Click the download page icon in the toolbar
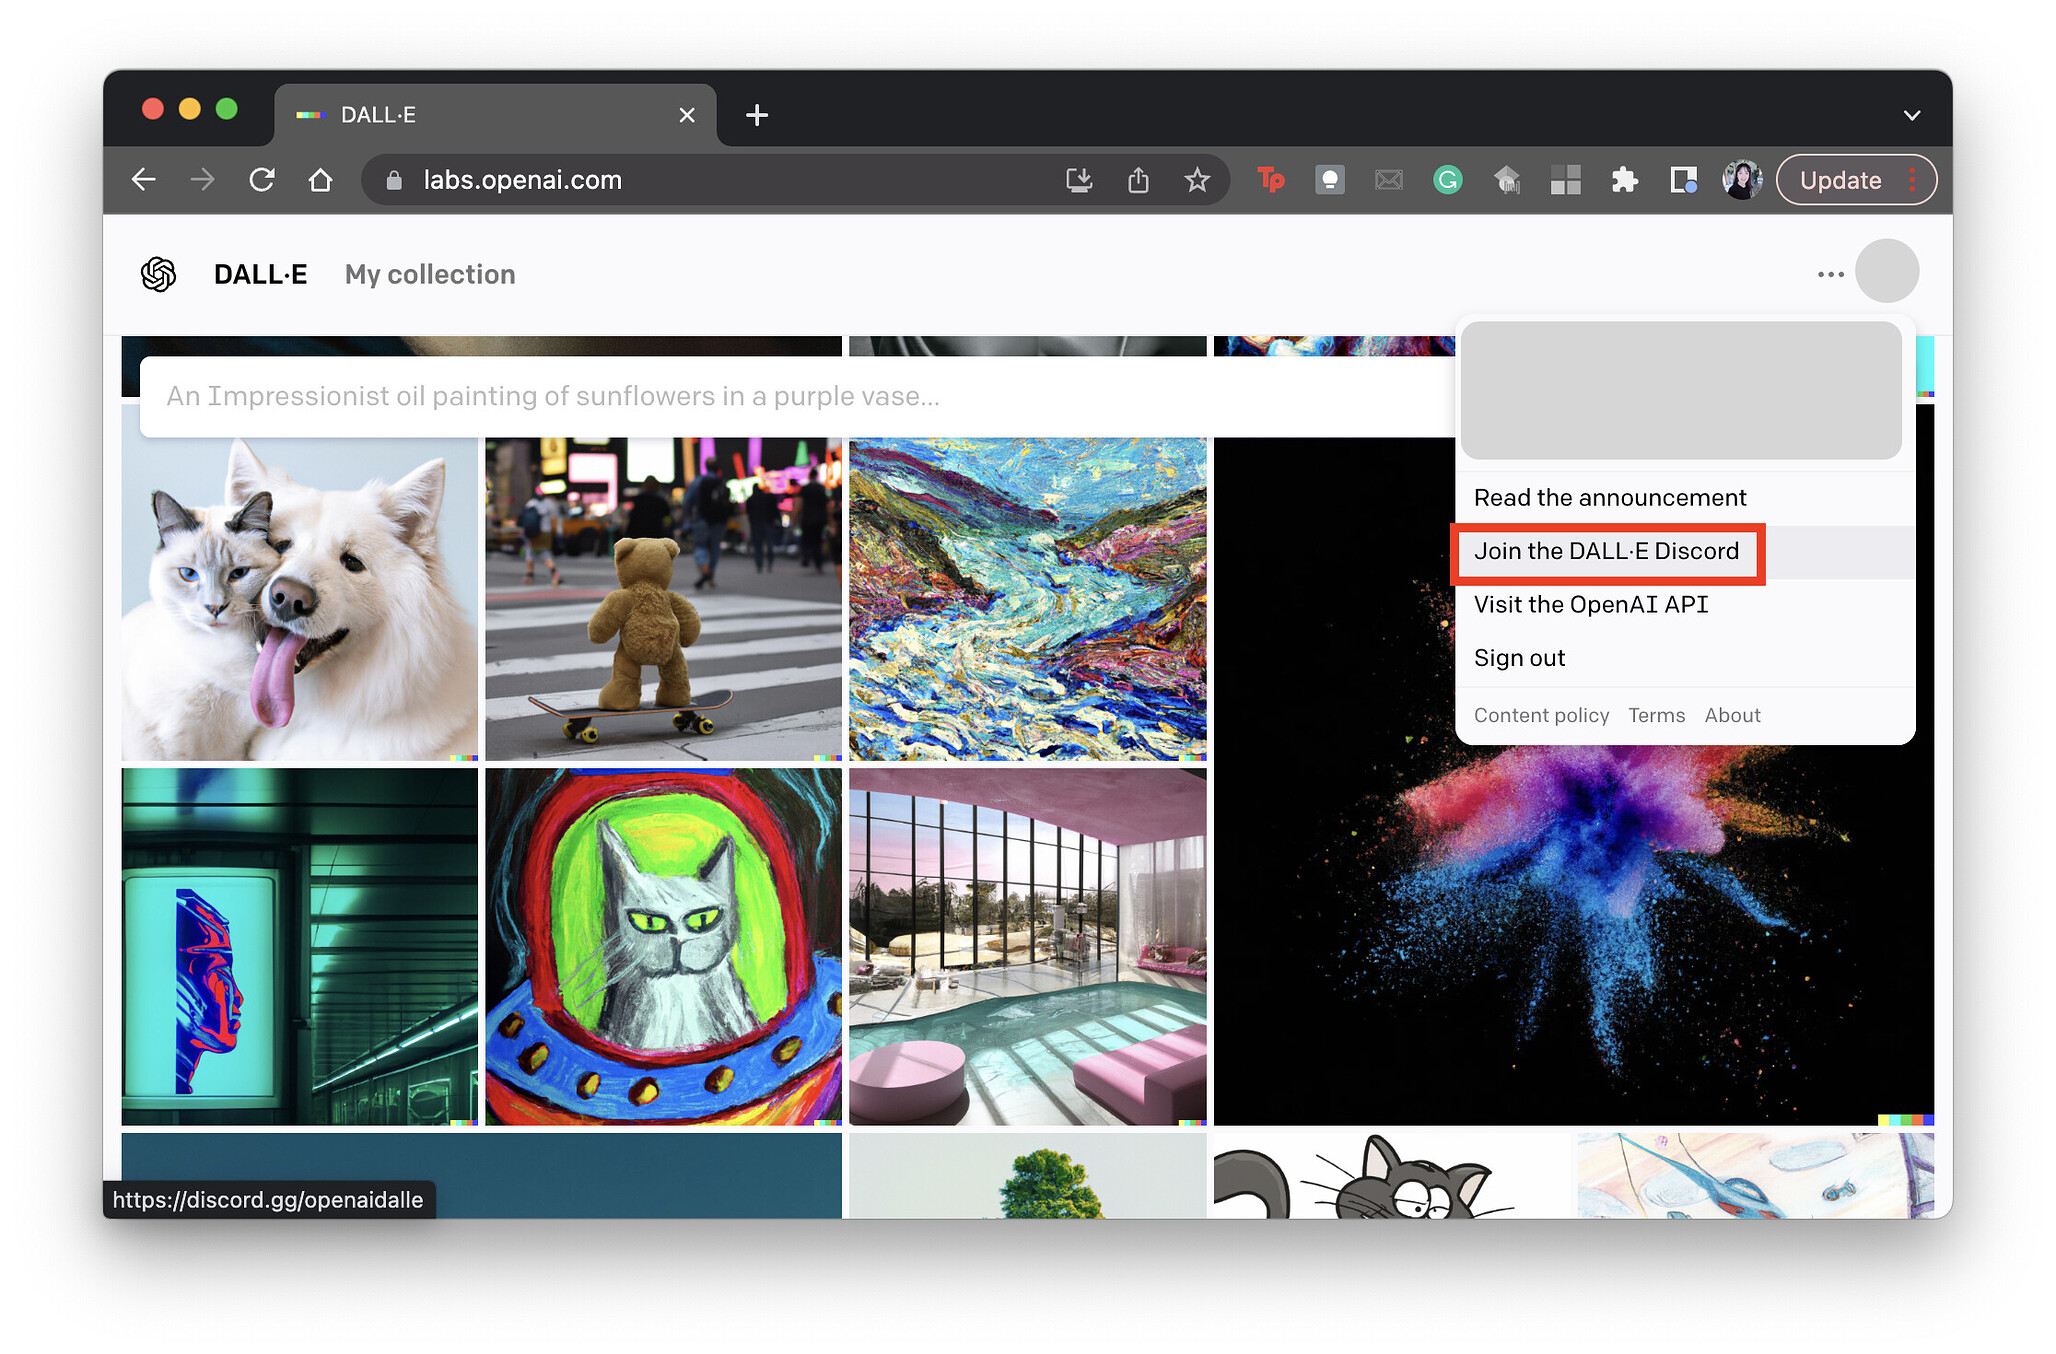The image size is (2056, 1354). coord(1079,180)
